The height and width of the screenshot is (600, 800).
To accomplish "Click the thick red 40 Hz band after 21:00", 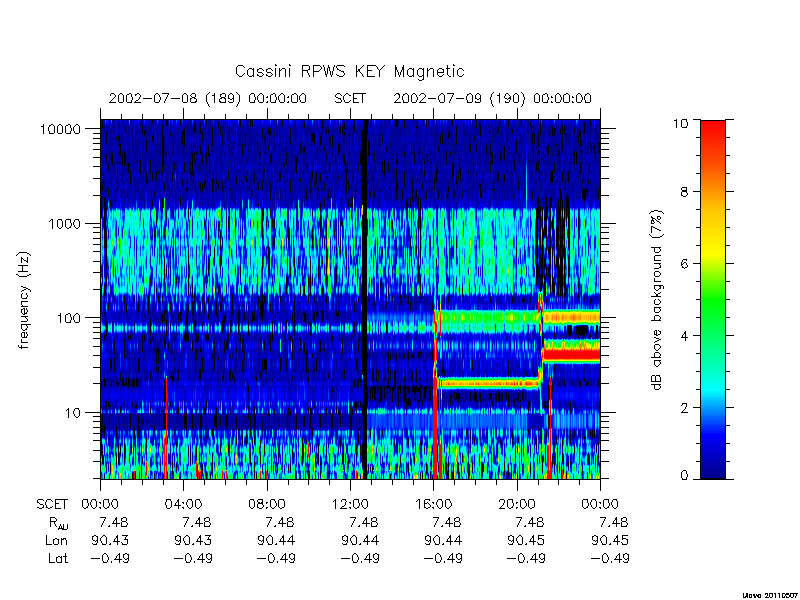I will pyautogui.click(x=571, y=355).
